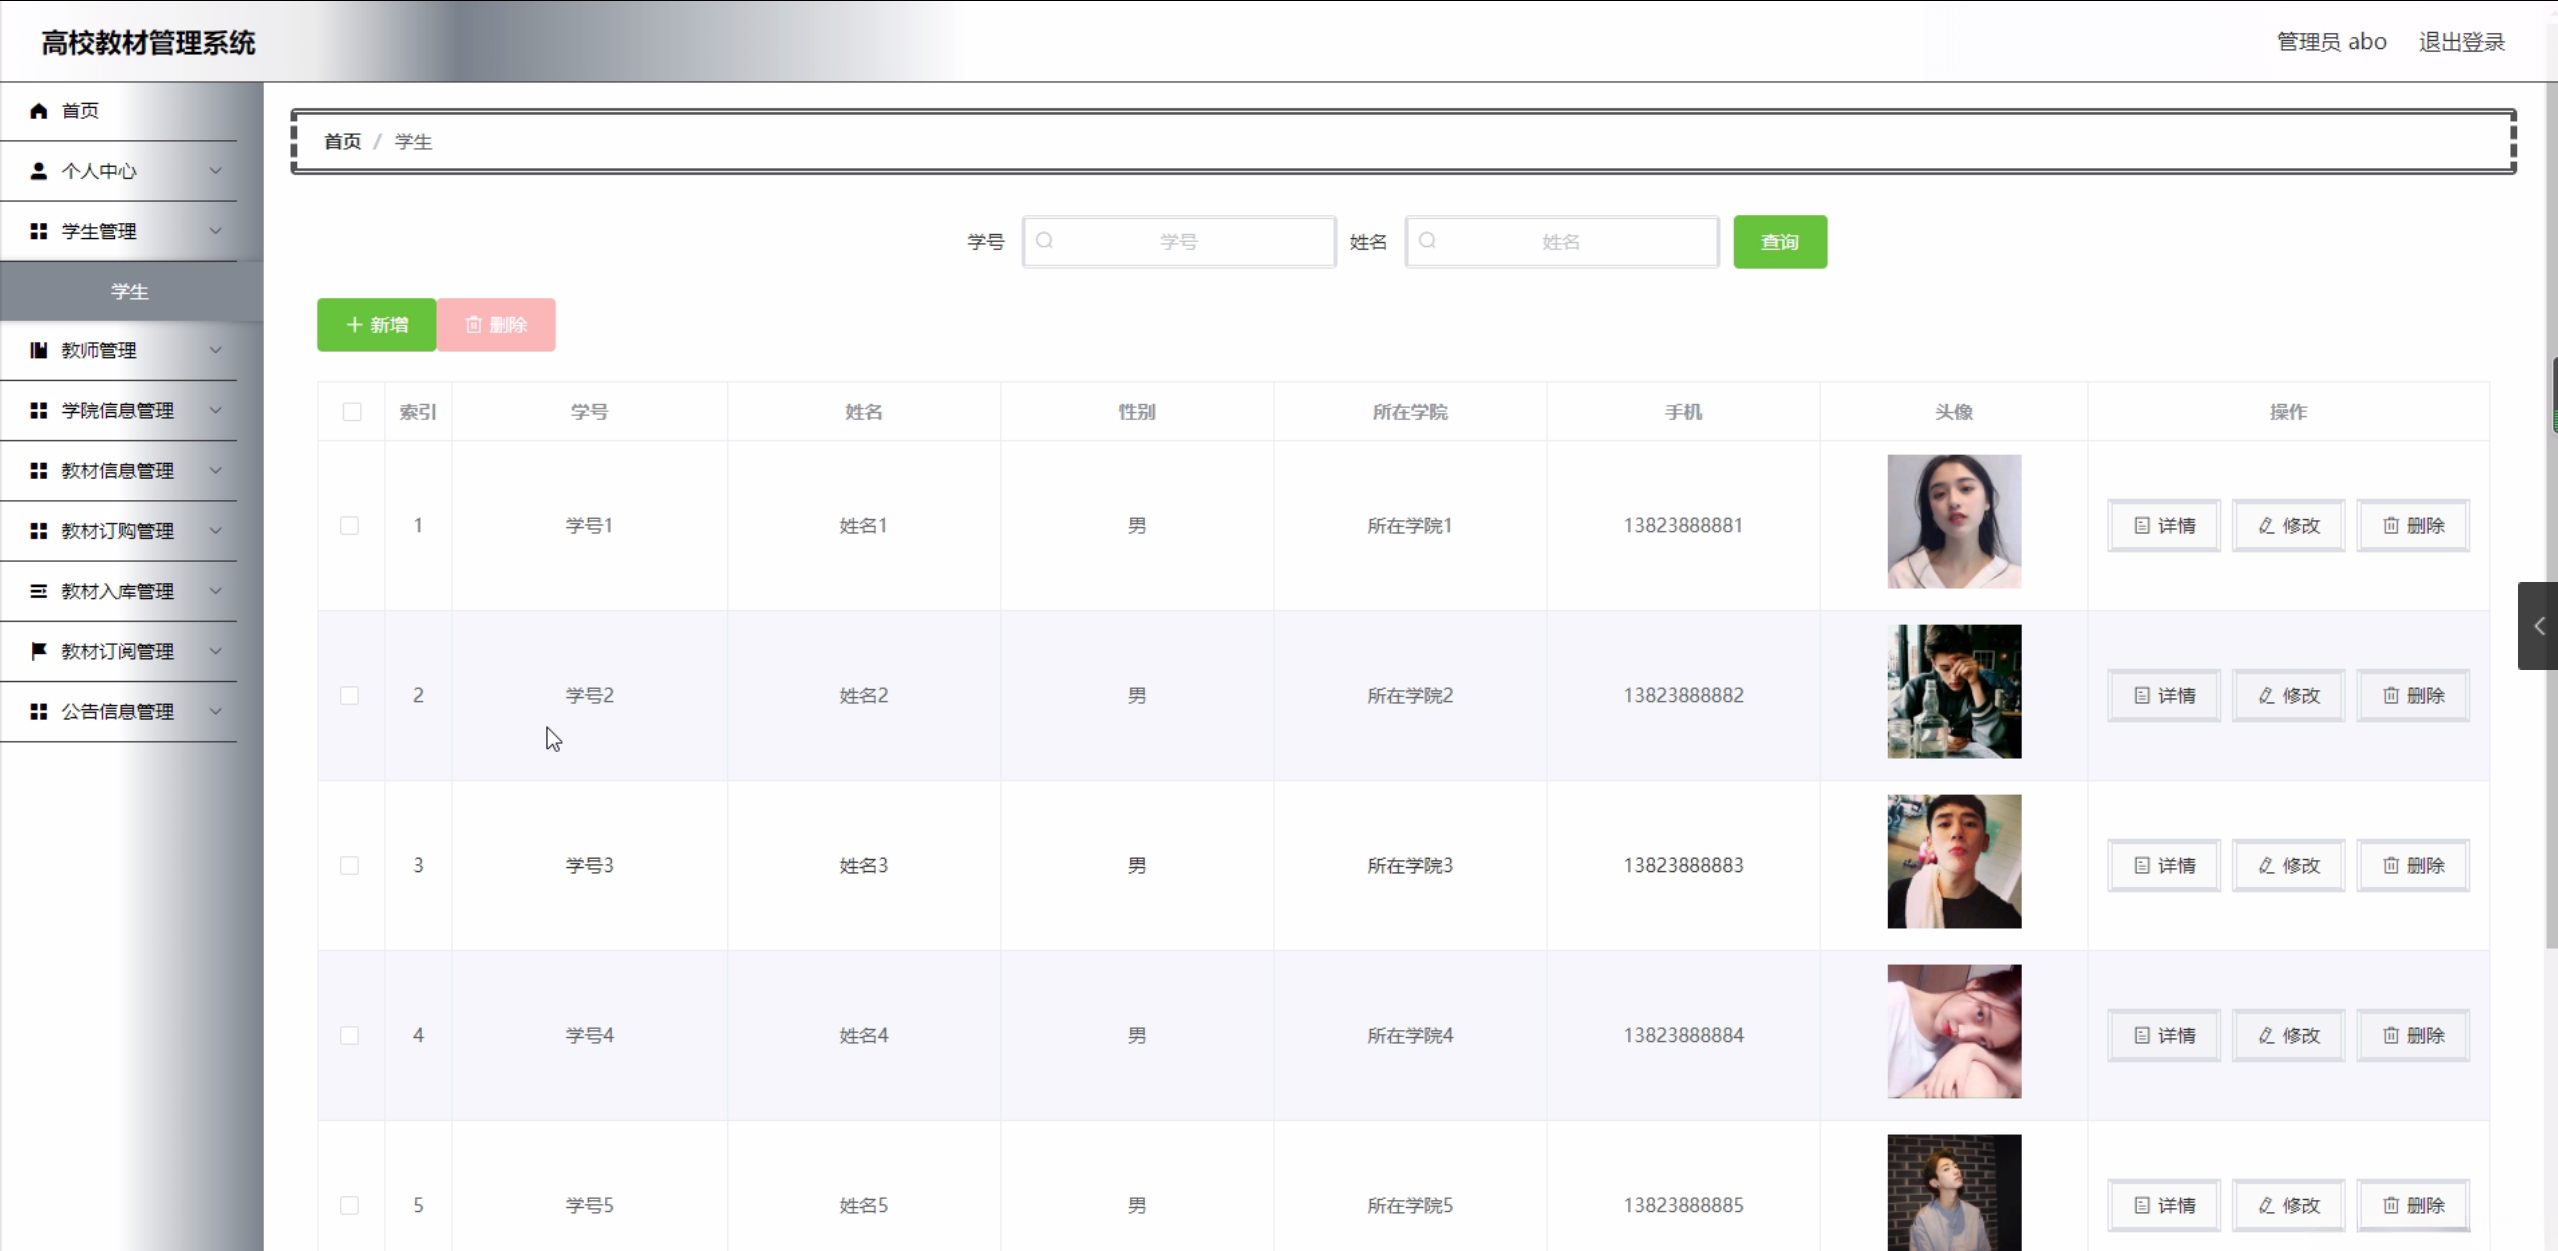Click the collapse arrow on right edge

2538,626
